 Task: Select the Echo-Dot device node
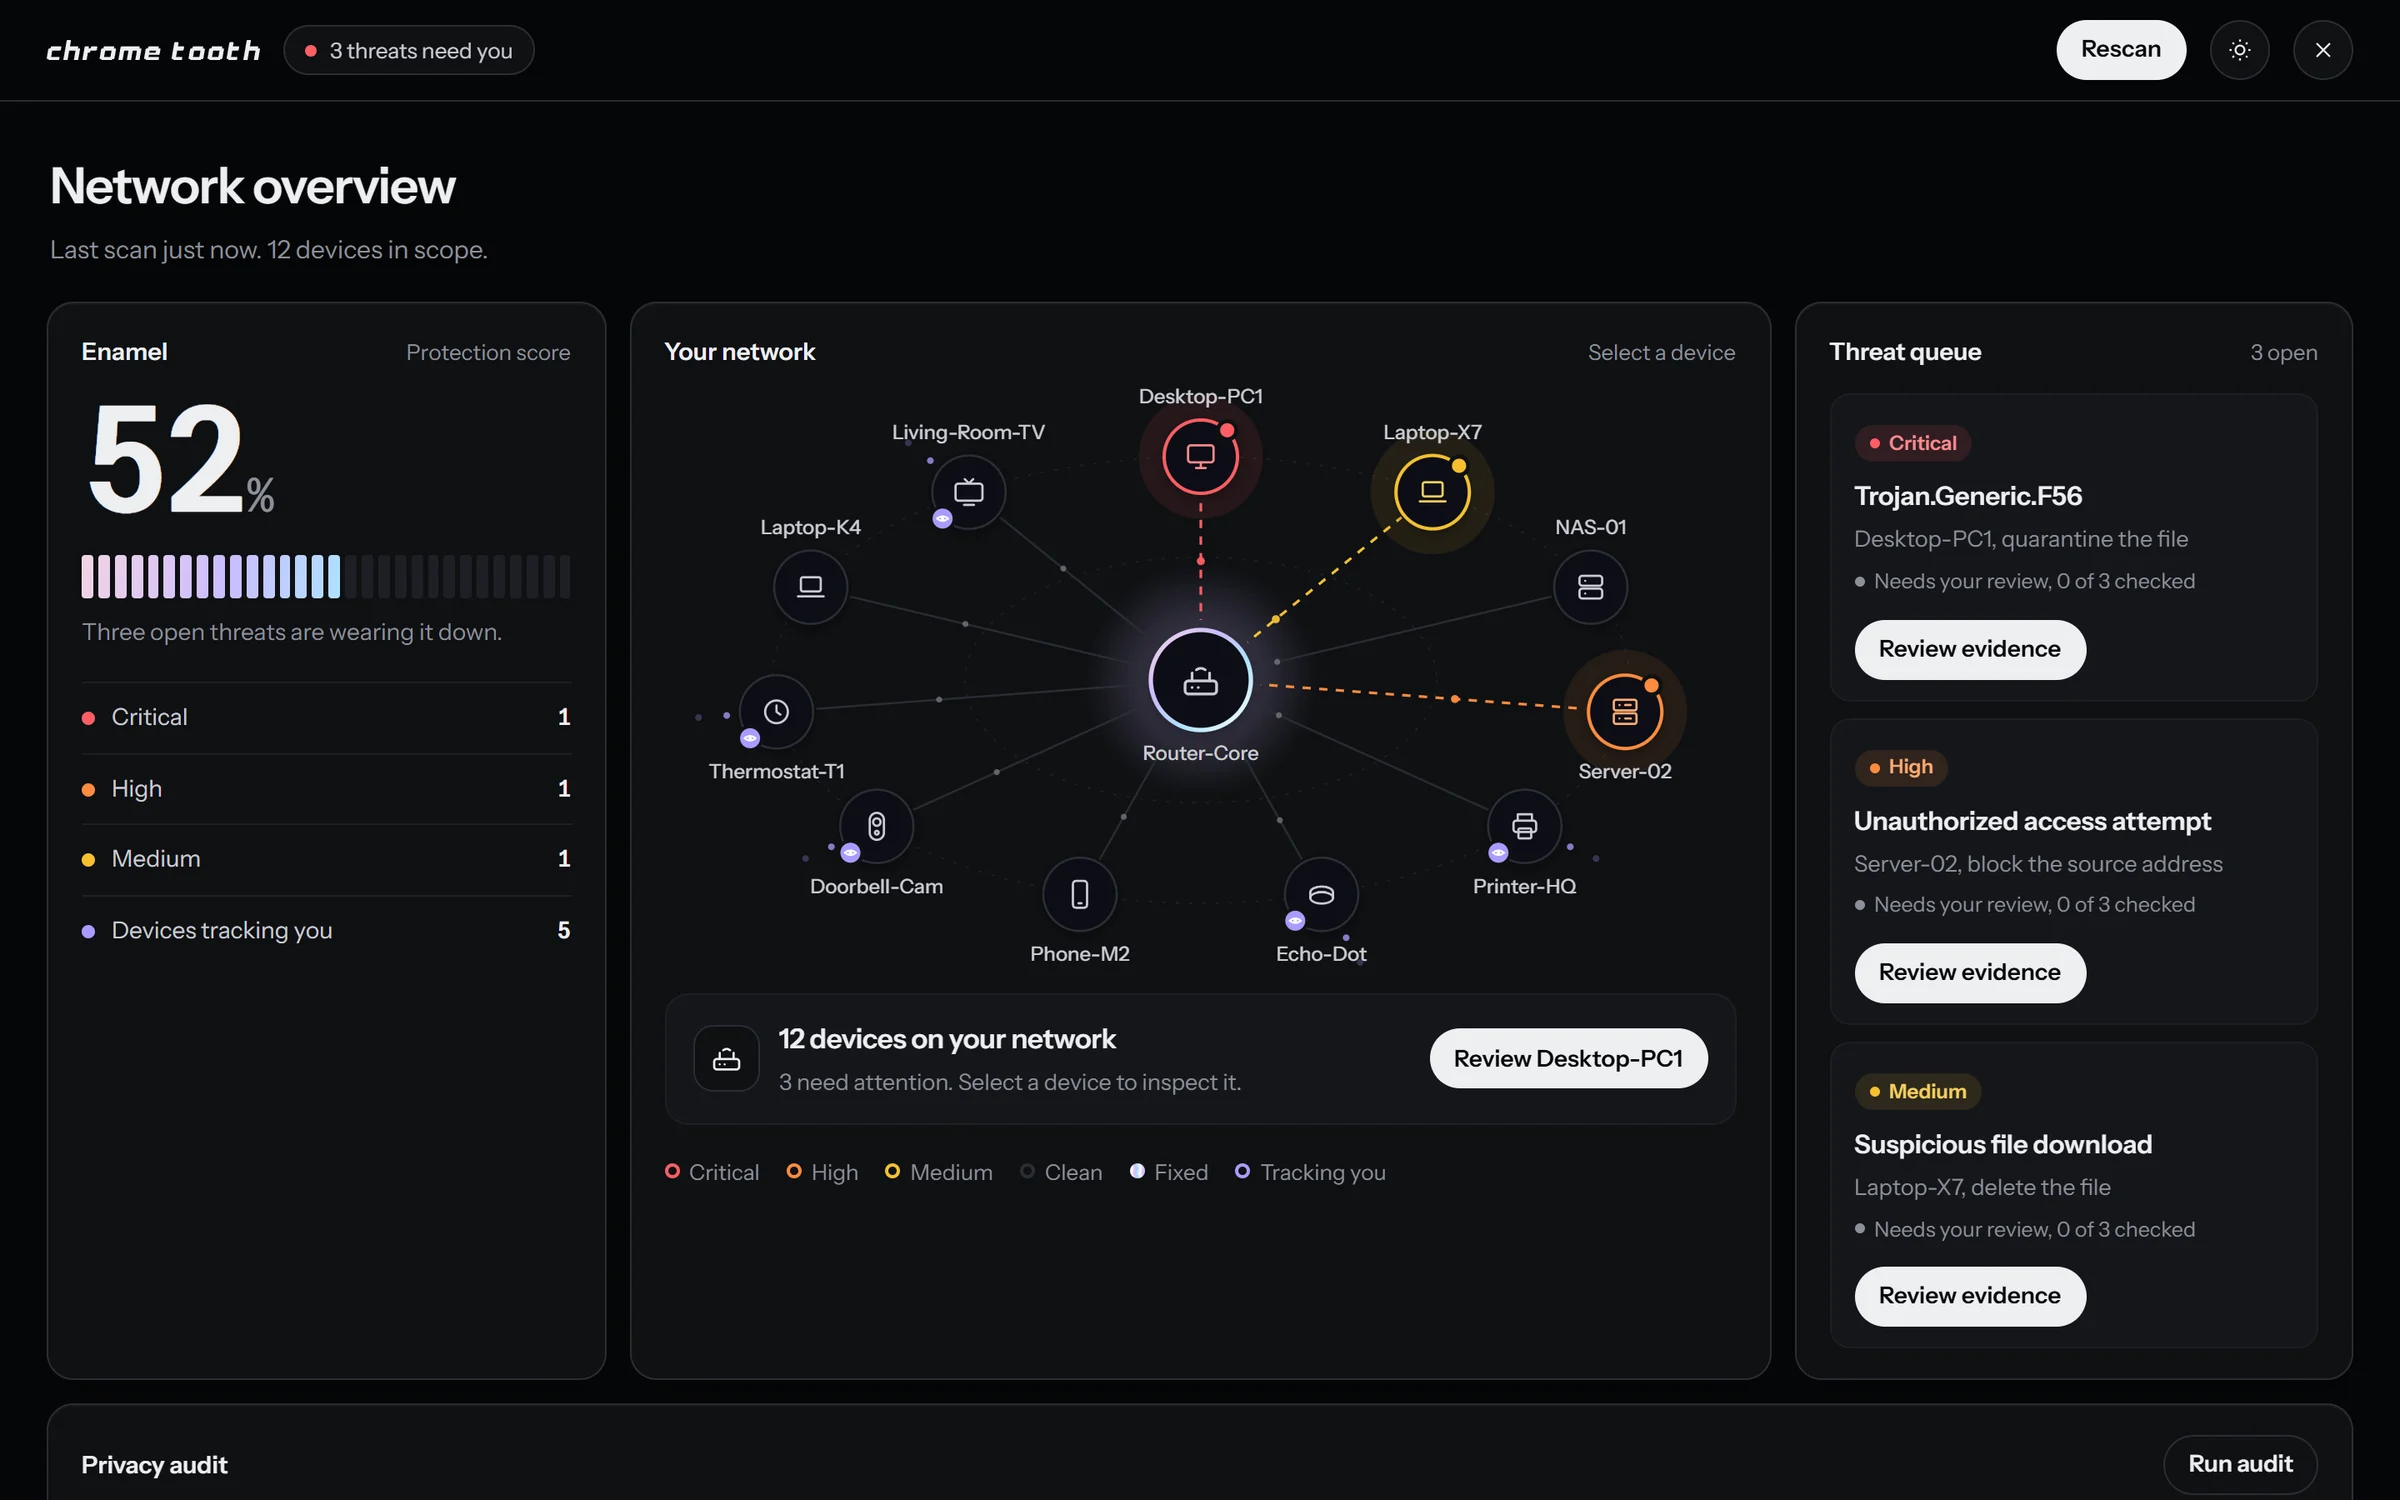[1321, 893]
